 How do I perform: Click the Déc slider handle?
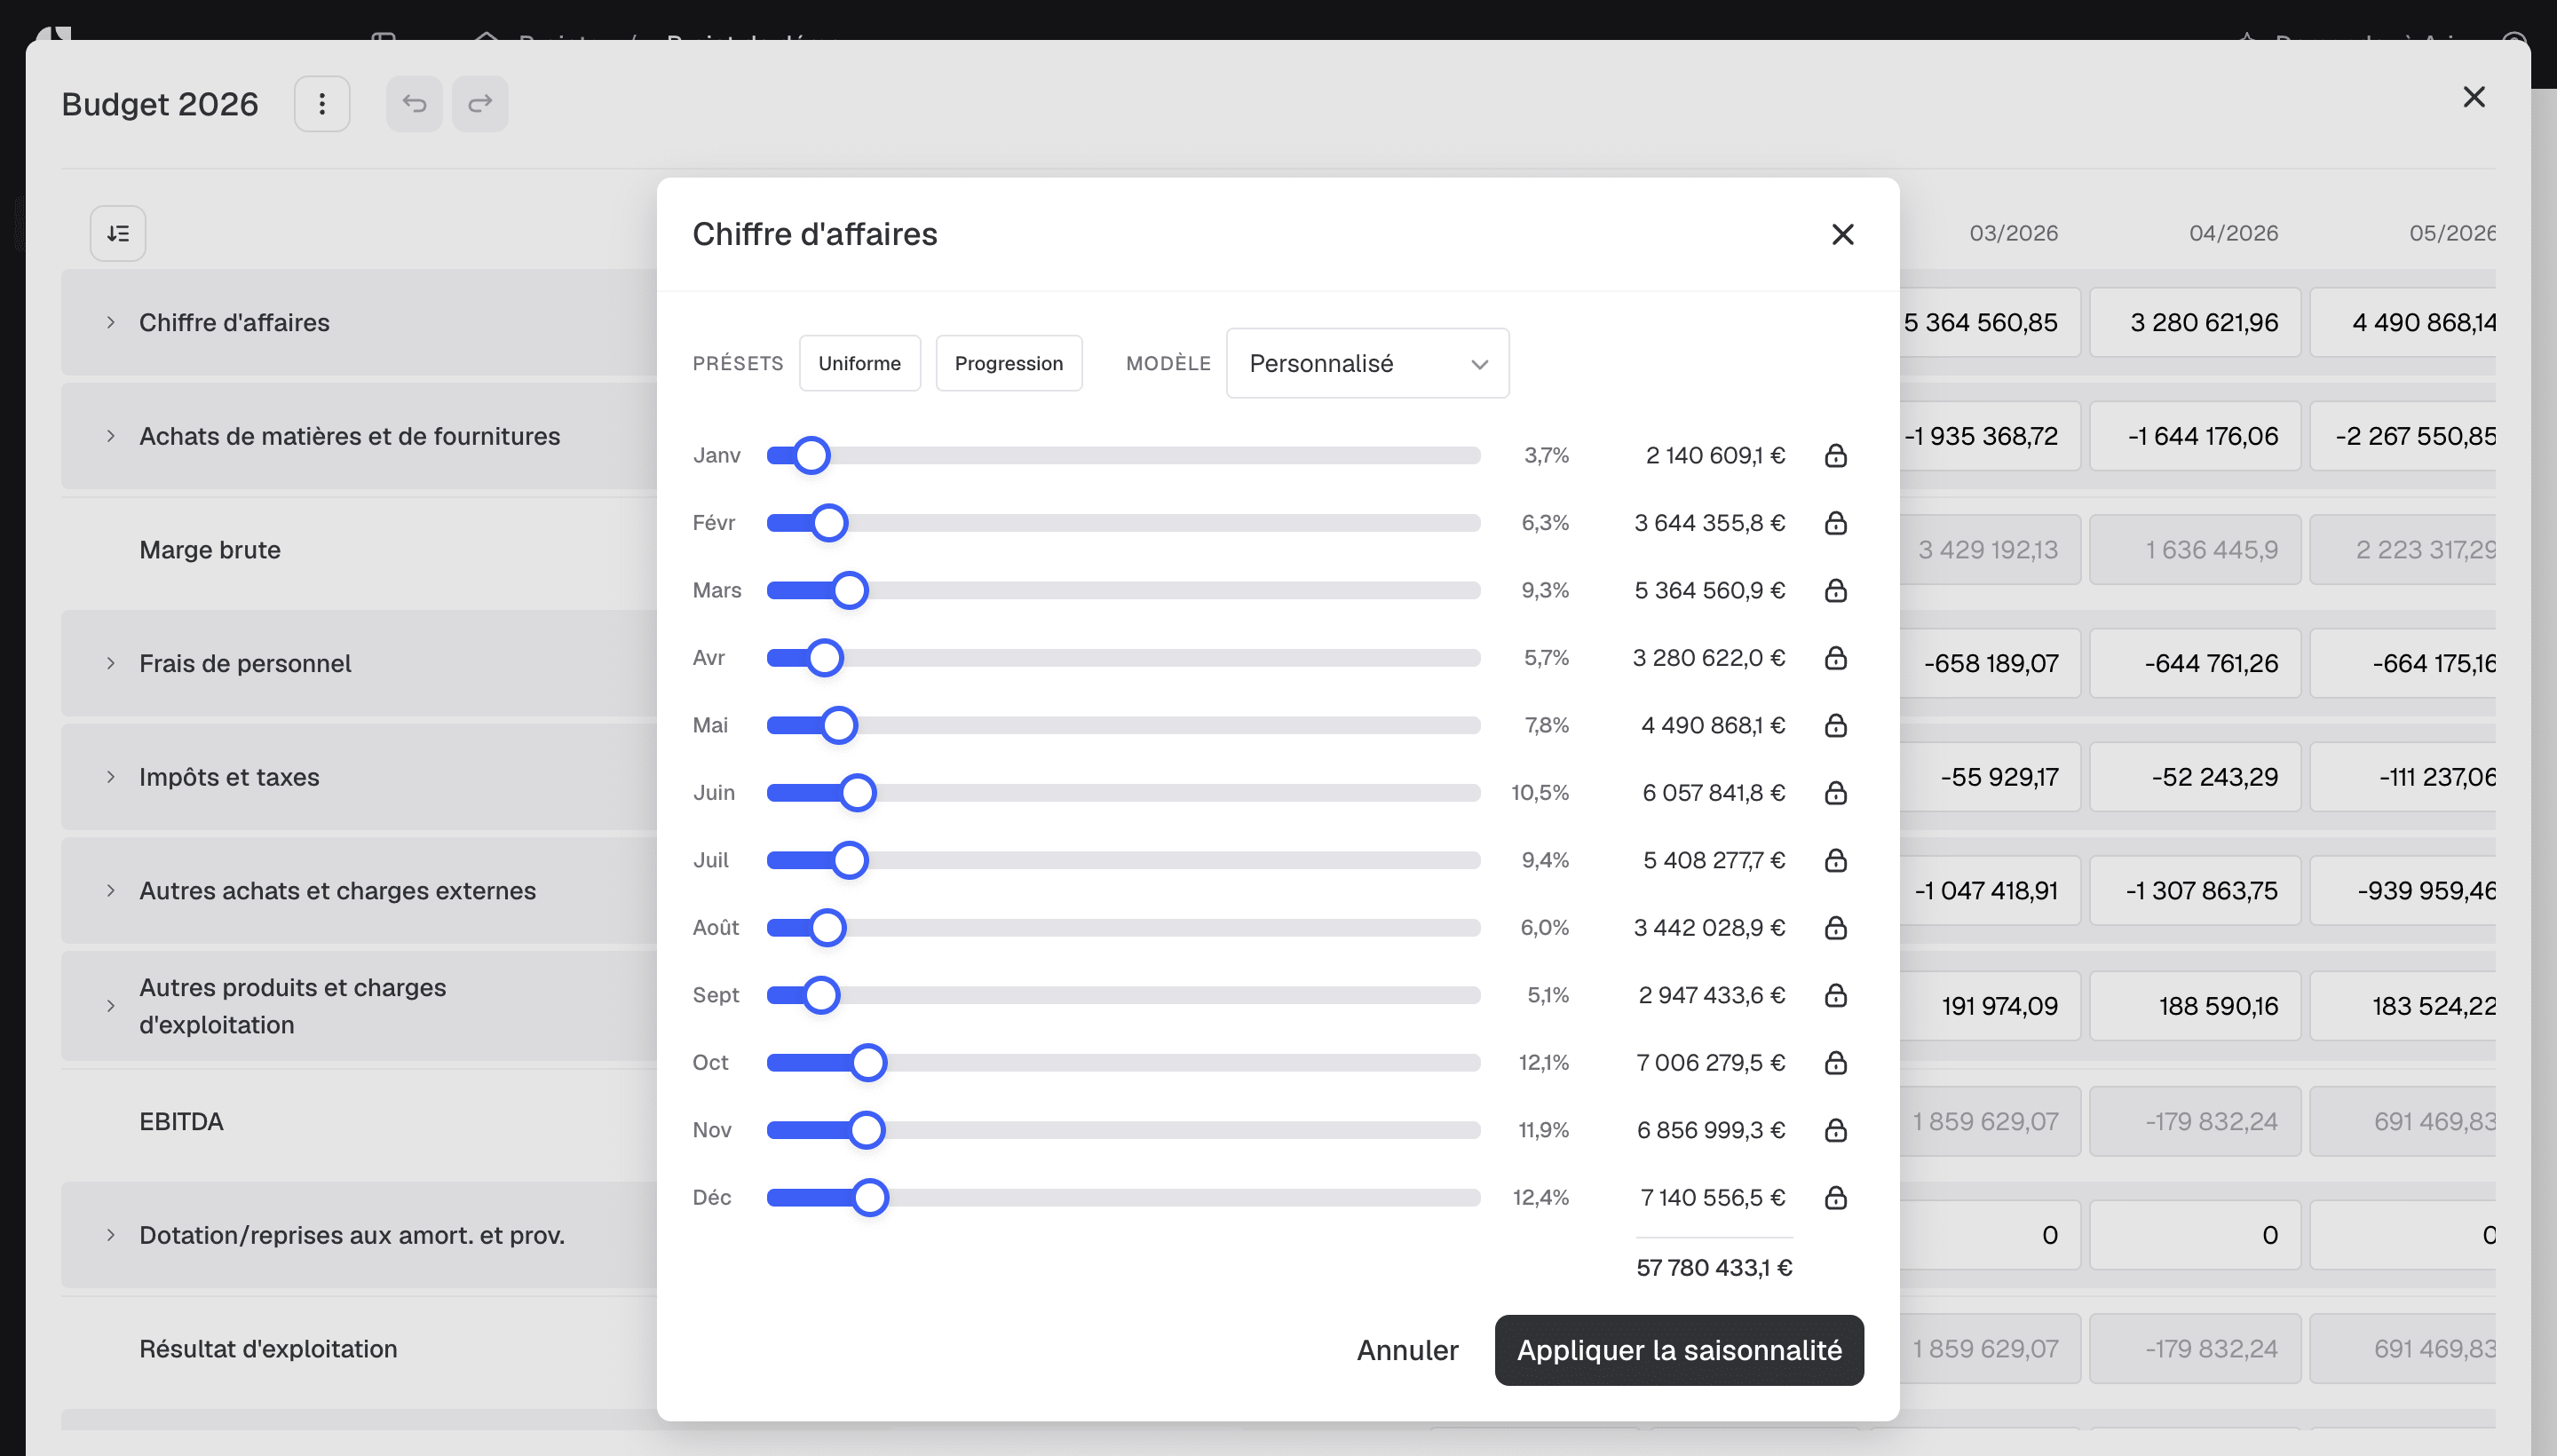click(870, 1198)
